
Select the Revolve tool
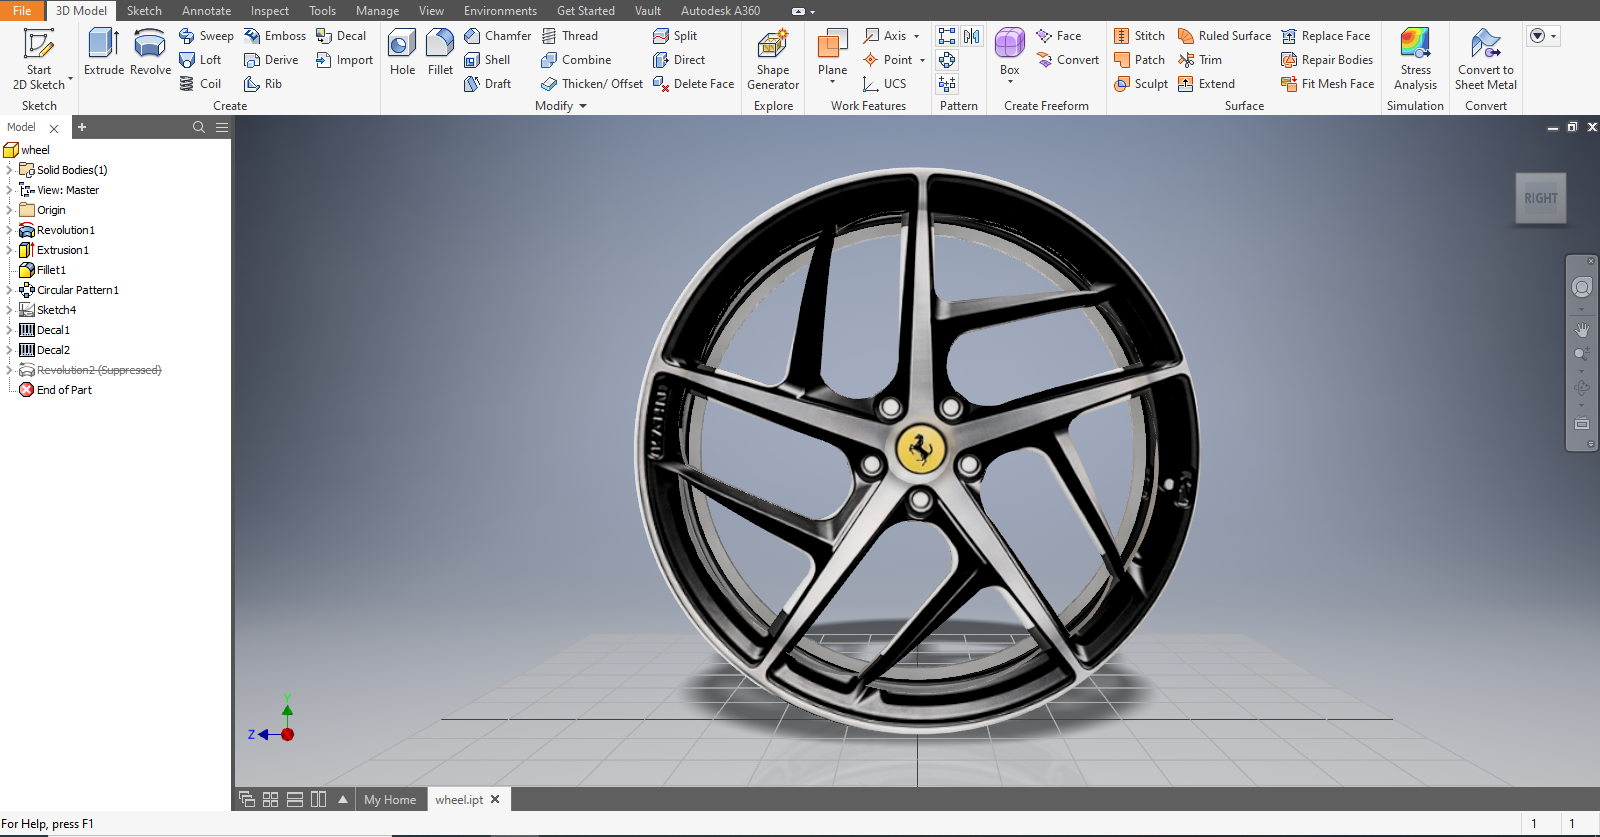[x=150, y=52]
